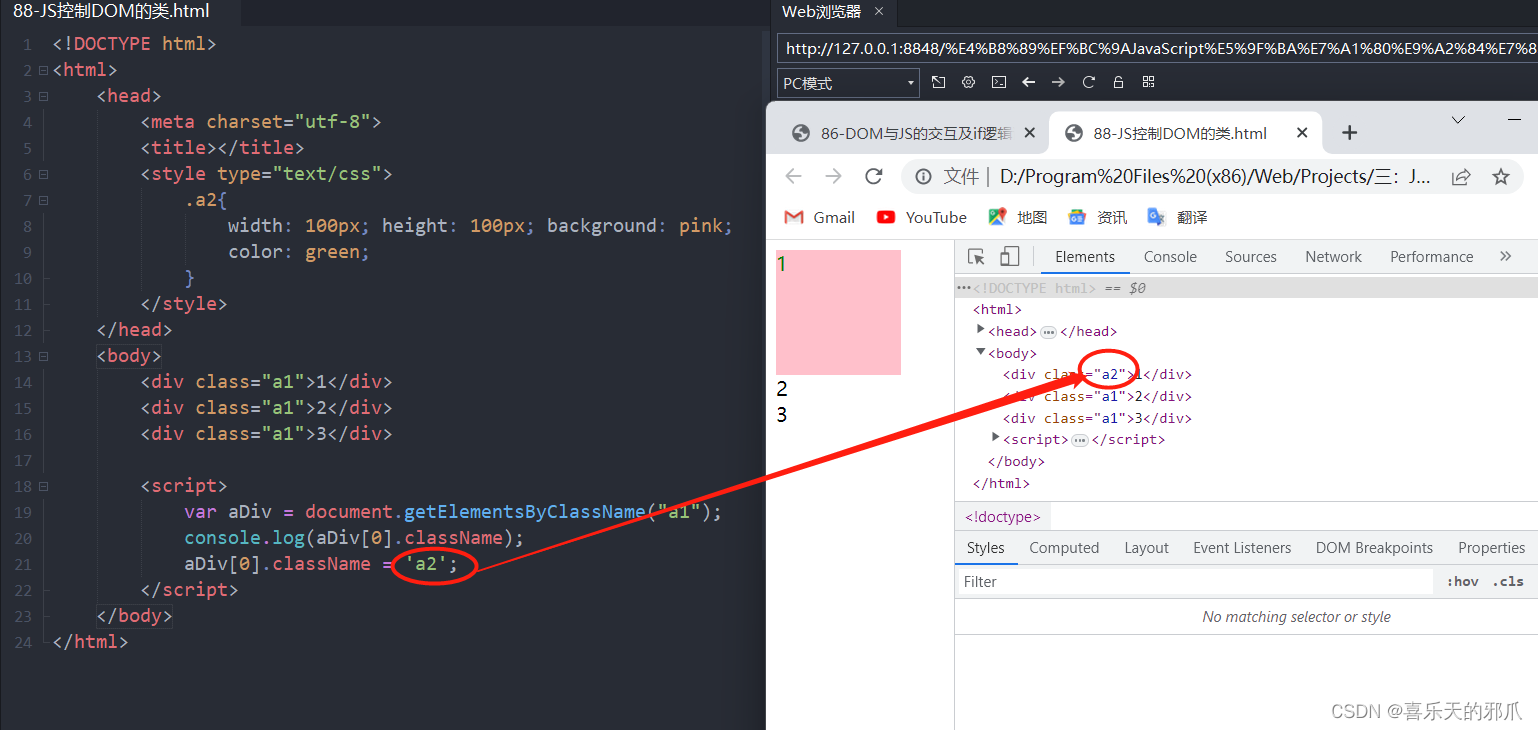Click Chrome forward navigation arrow
The width and height of the screenshot is (1538, 730).
click(834, 177)
